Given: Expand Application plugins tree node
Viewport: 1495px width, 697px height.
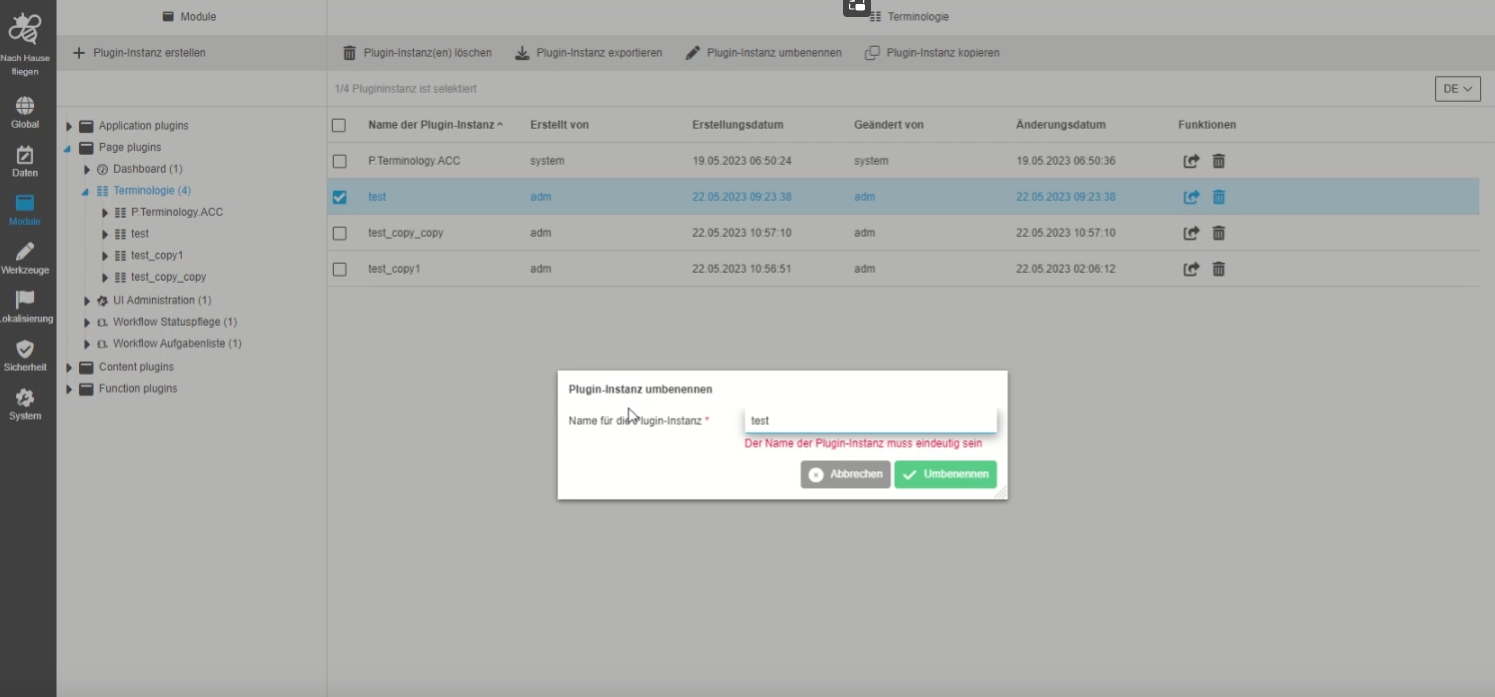Looking at the screenshot, I should tap(69, 126).
